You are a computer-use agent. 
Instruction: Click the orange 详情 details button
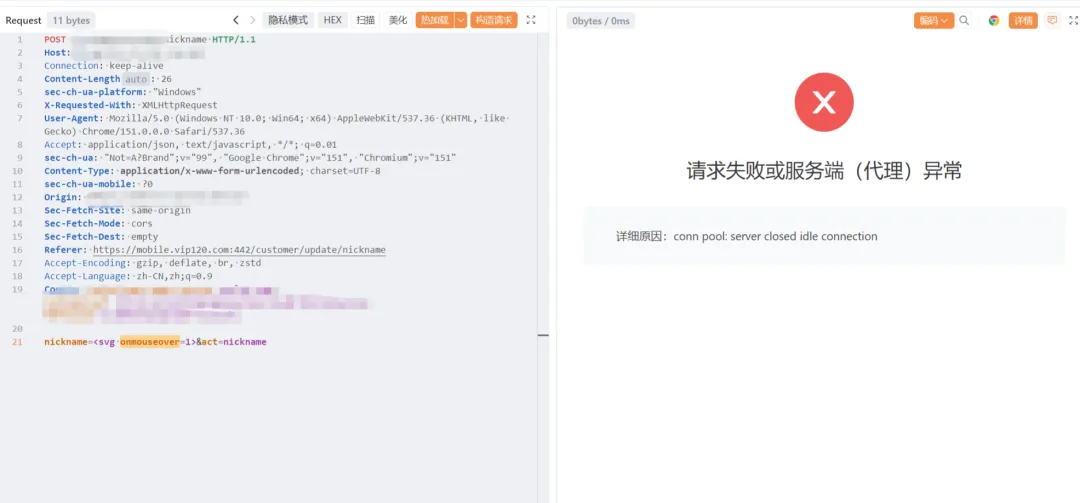pos(1024,21)
